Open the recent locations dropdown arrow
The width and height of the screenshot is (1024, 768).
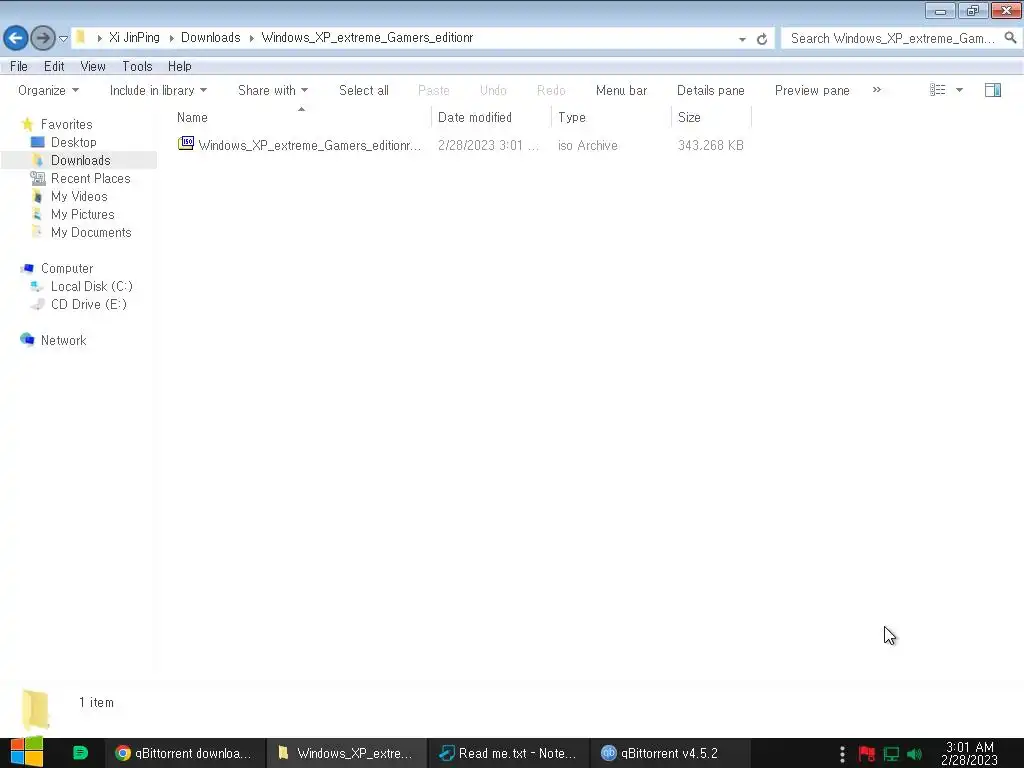coord(63,39)
